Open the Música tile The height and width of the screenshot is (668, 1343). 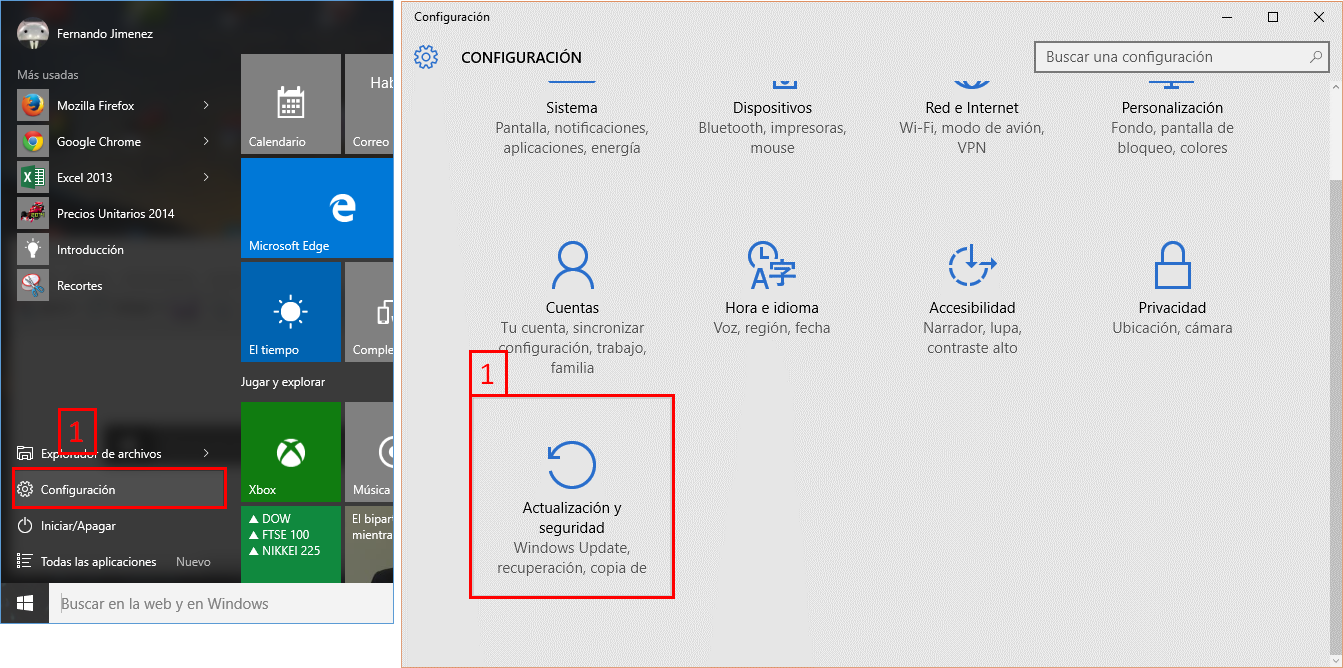(x=369, y=452)
